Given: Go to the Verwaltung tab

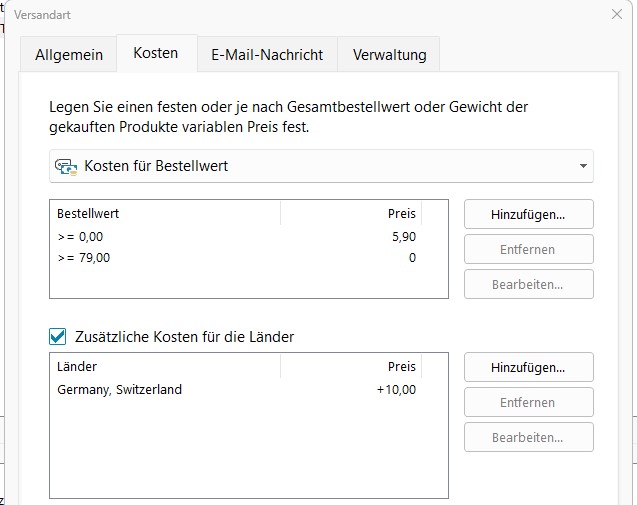Looking at the screenshot, I should click(389, 55).
